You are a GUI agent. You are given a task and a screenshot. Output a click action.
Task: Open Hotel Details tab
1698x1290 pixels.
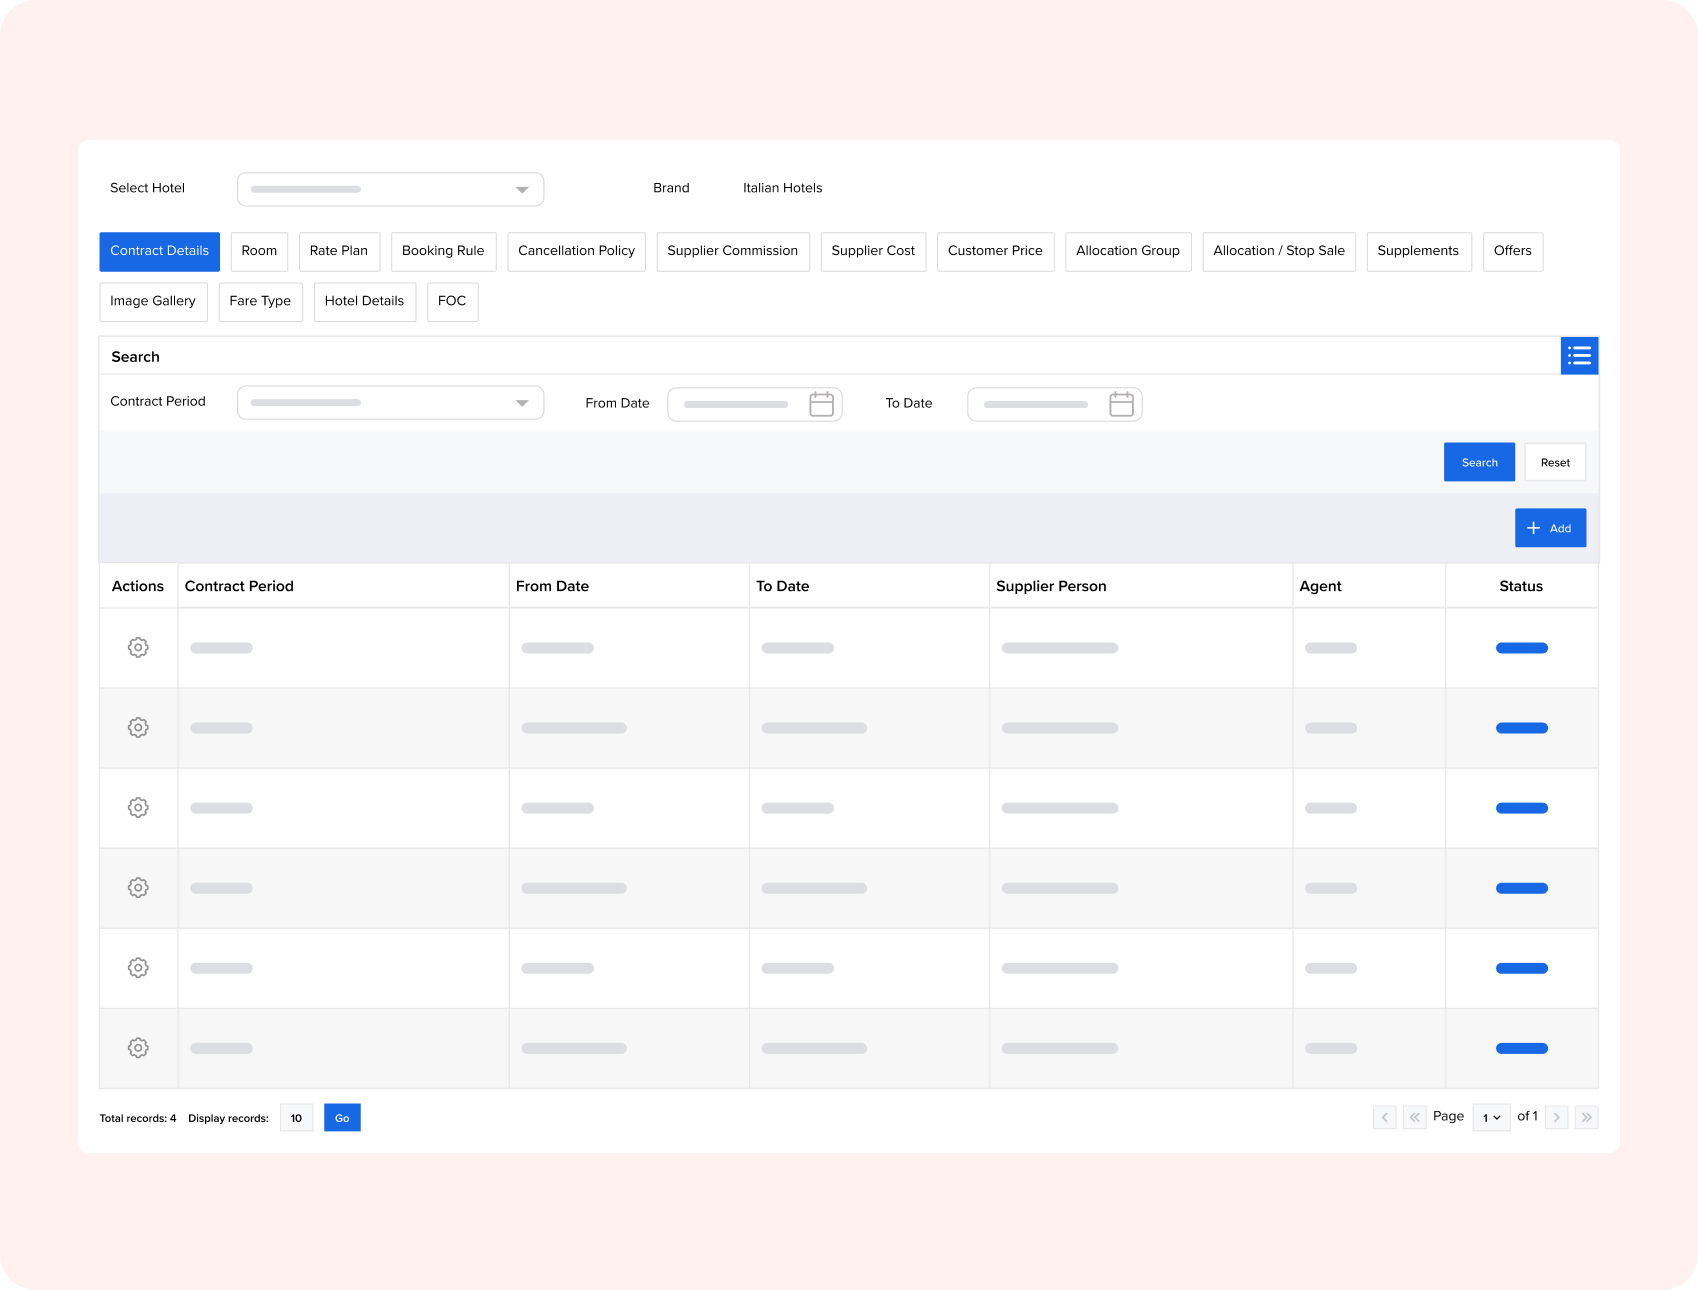(x=364, y=301)
